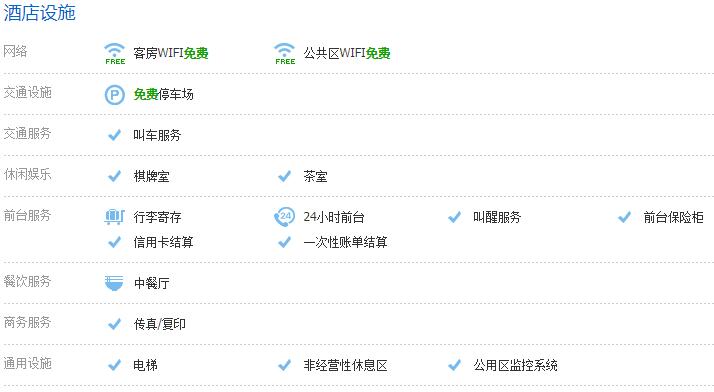
Task: Click the free WiFi icon beside 公共区WIFI
Action: (285, 53)
